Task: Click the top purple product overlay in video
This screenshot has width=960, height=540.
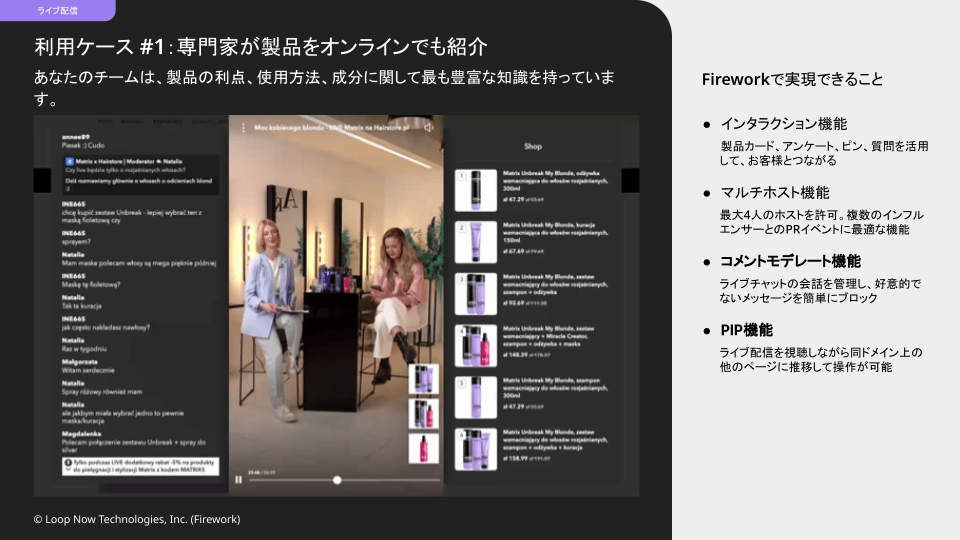Action: (423, 379)
